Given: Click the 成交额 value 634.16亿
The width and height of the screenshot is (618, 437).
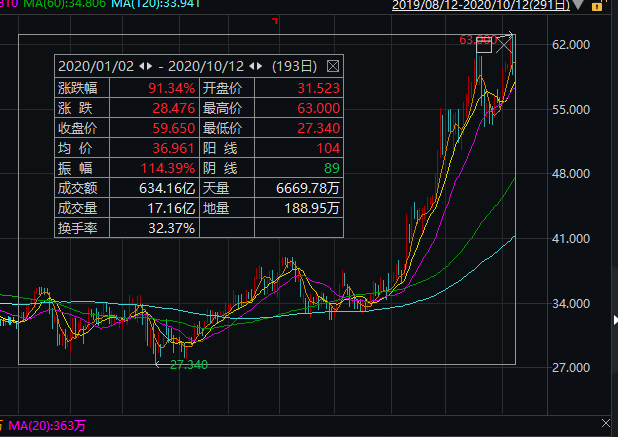Looking at the screenshot, I should [x=166, y=187].
